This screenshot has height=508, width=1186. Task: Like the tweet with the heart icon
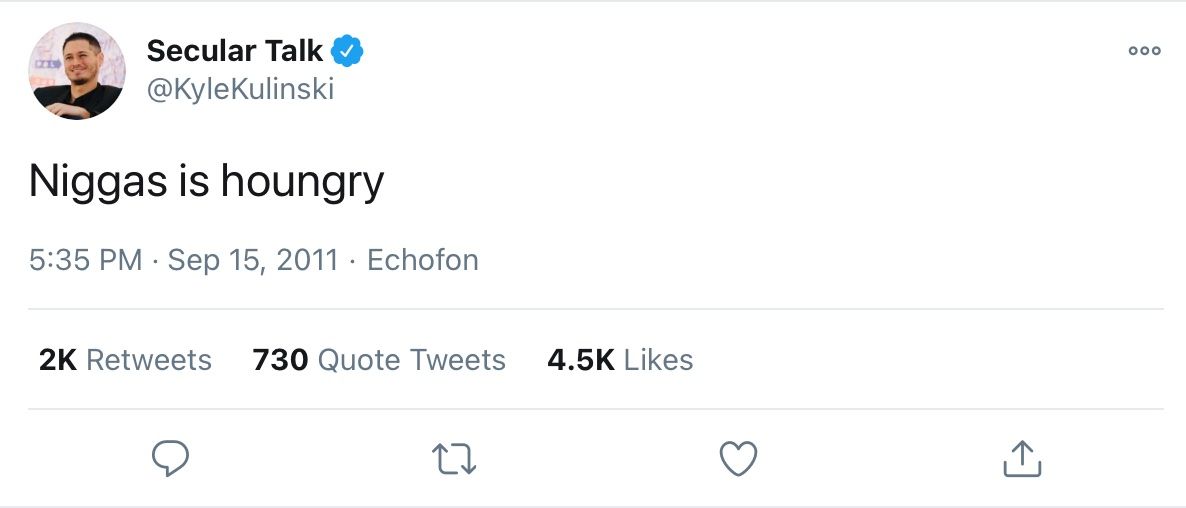(x=738, y=459)
